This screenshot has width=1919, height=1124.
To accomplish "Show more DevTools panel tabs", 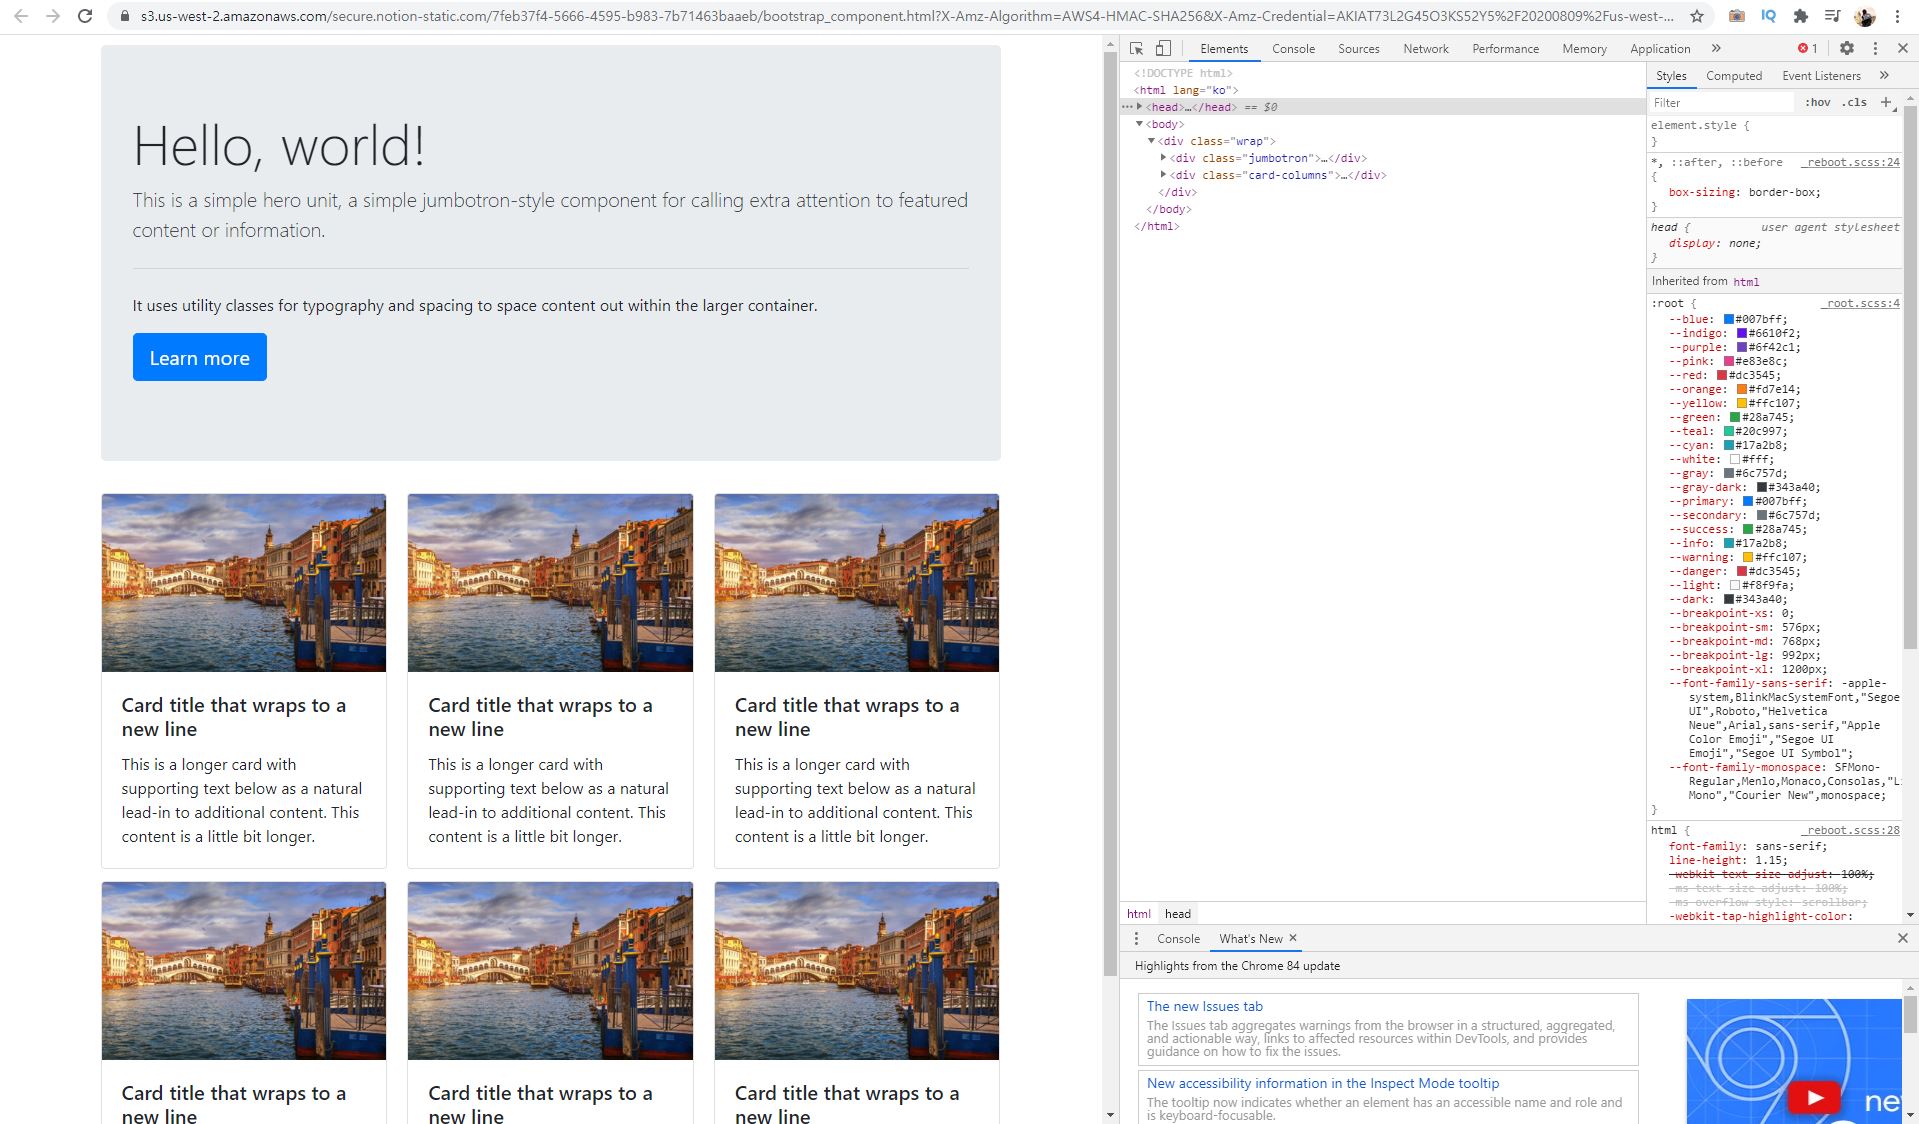I will click(x=1716, y=48).
